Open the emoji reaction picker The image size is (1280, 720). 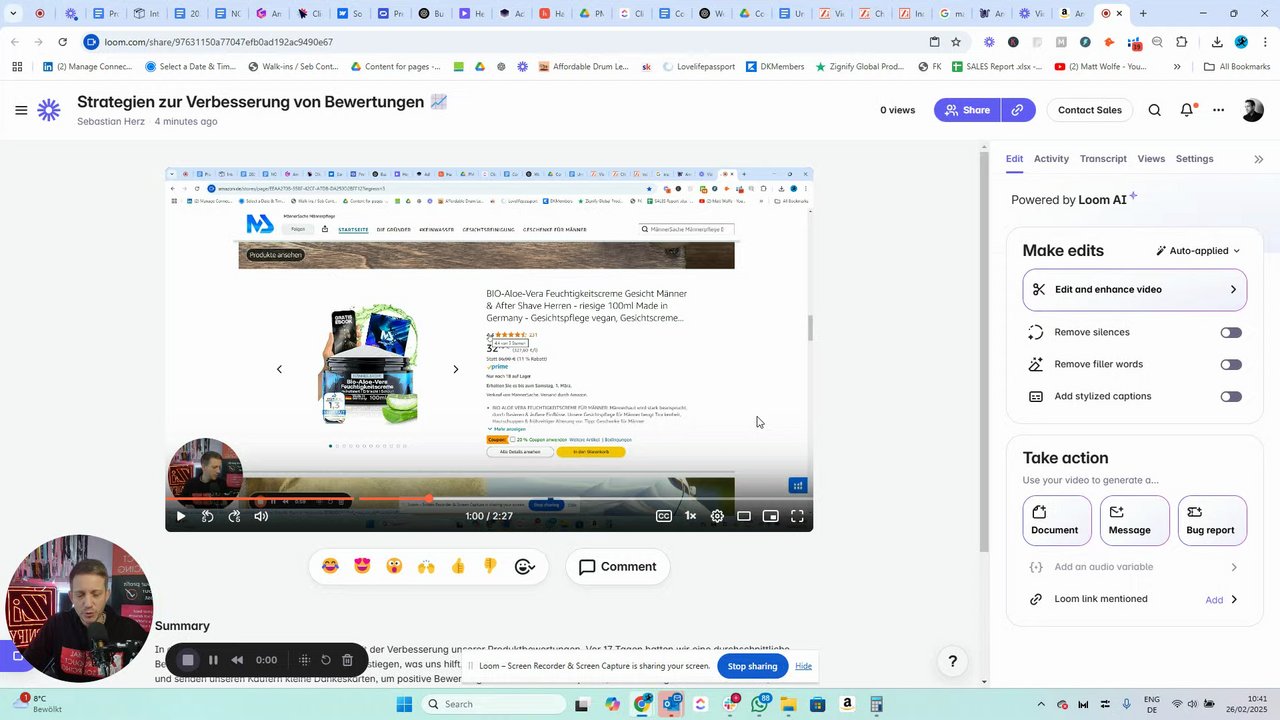(x=525, y=567)
